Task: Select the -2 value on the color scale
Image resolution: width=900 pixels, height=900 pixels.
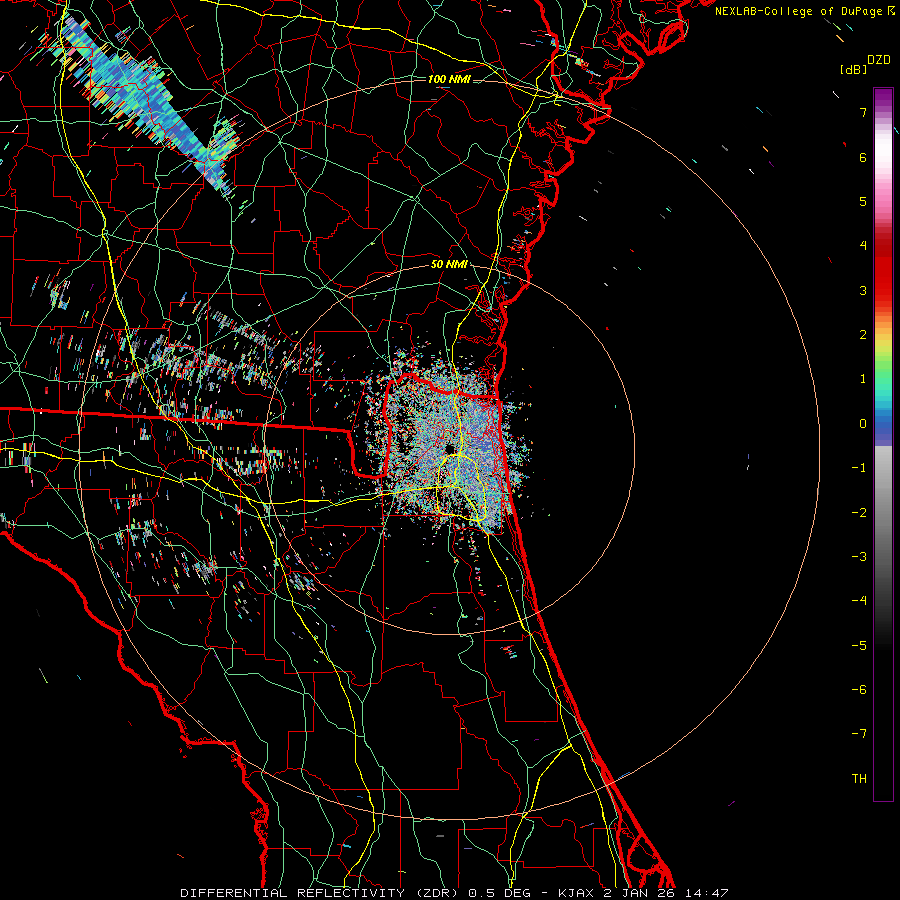Action: [x=859, y=513]
